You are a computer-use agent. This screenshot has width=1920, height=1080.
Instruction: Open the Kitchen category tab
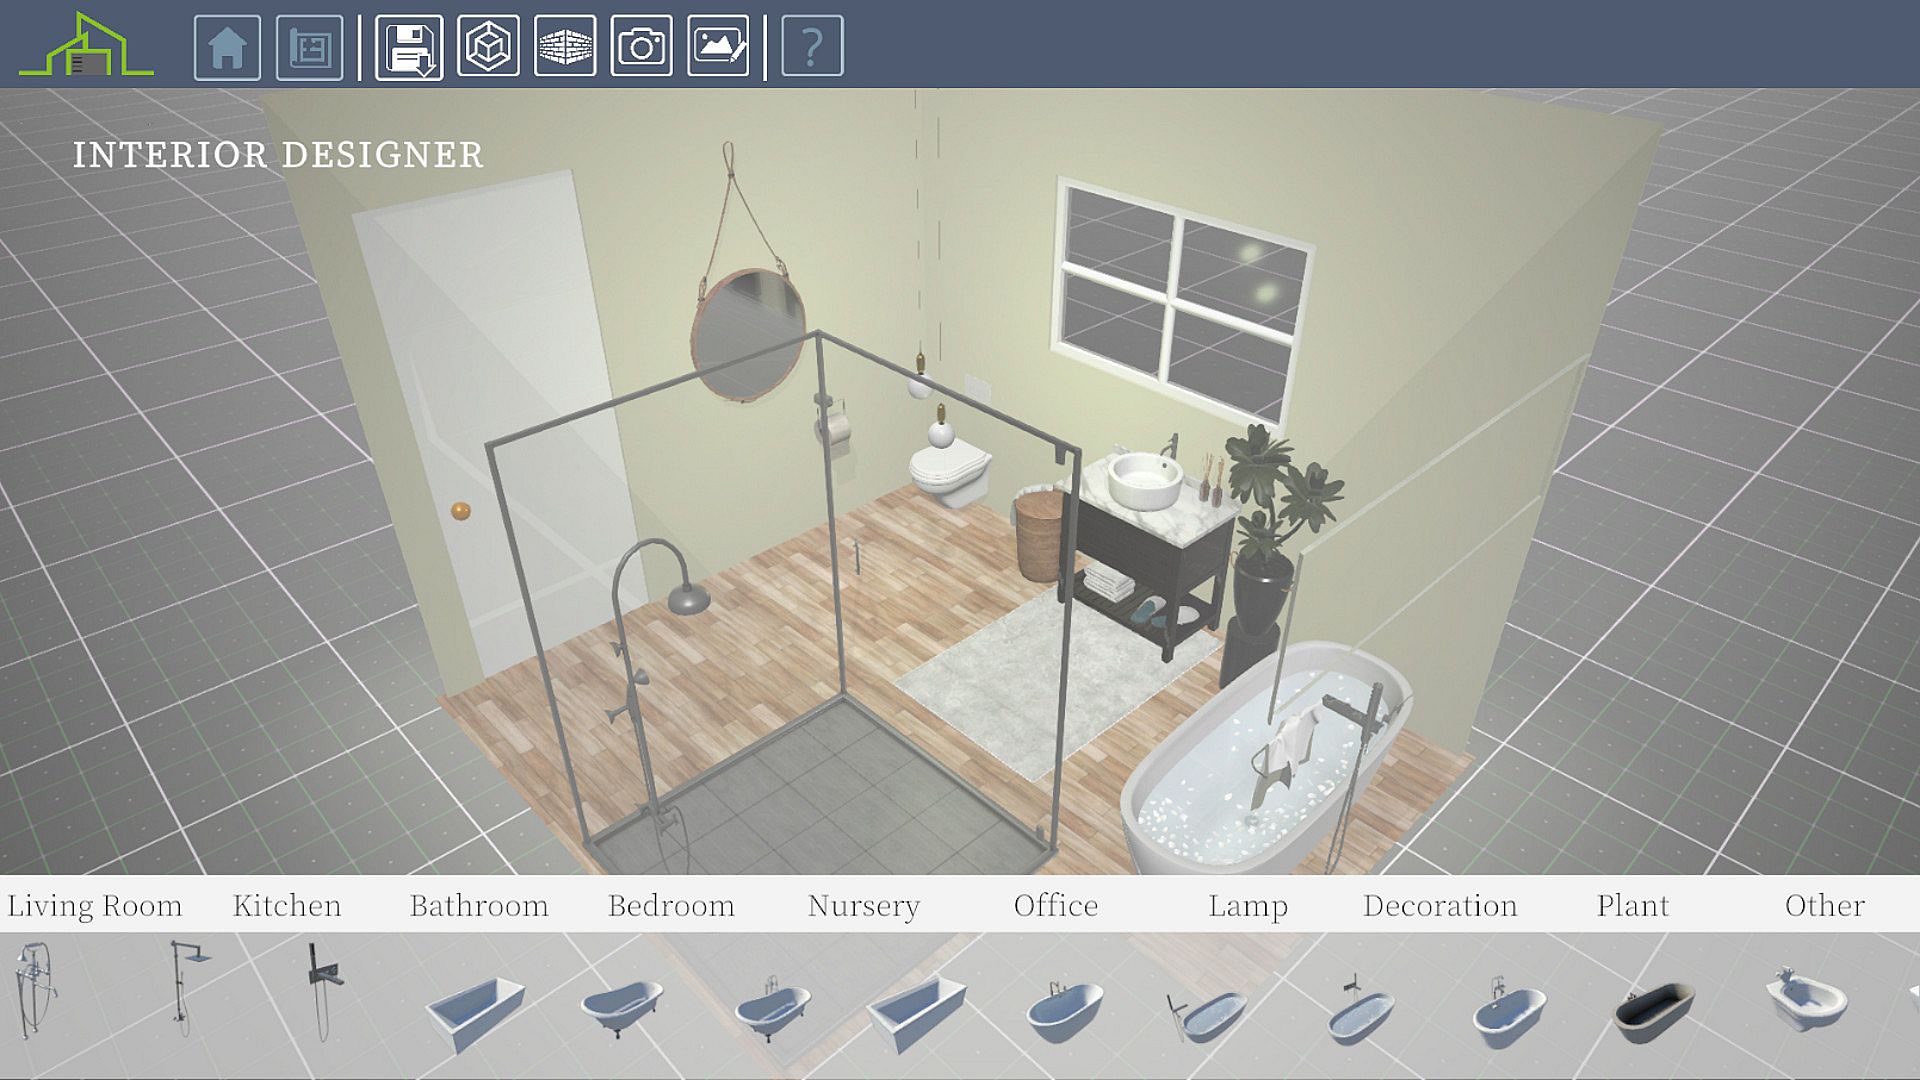pos(287,906)
